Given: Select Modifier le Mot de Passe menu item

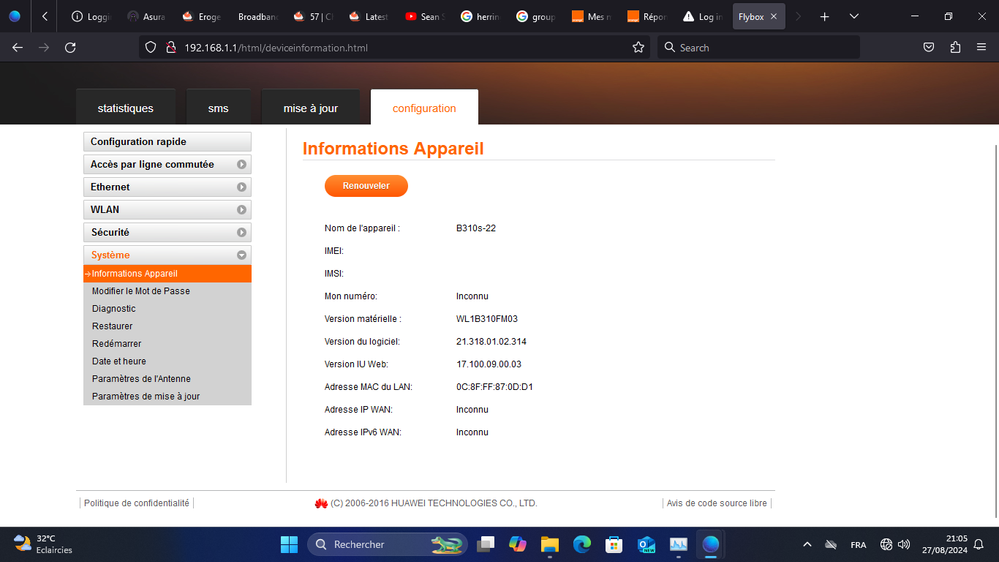Looking at the screenshot, I should (x=141, y=291).
